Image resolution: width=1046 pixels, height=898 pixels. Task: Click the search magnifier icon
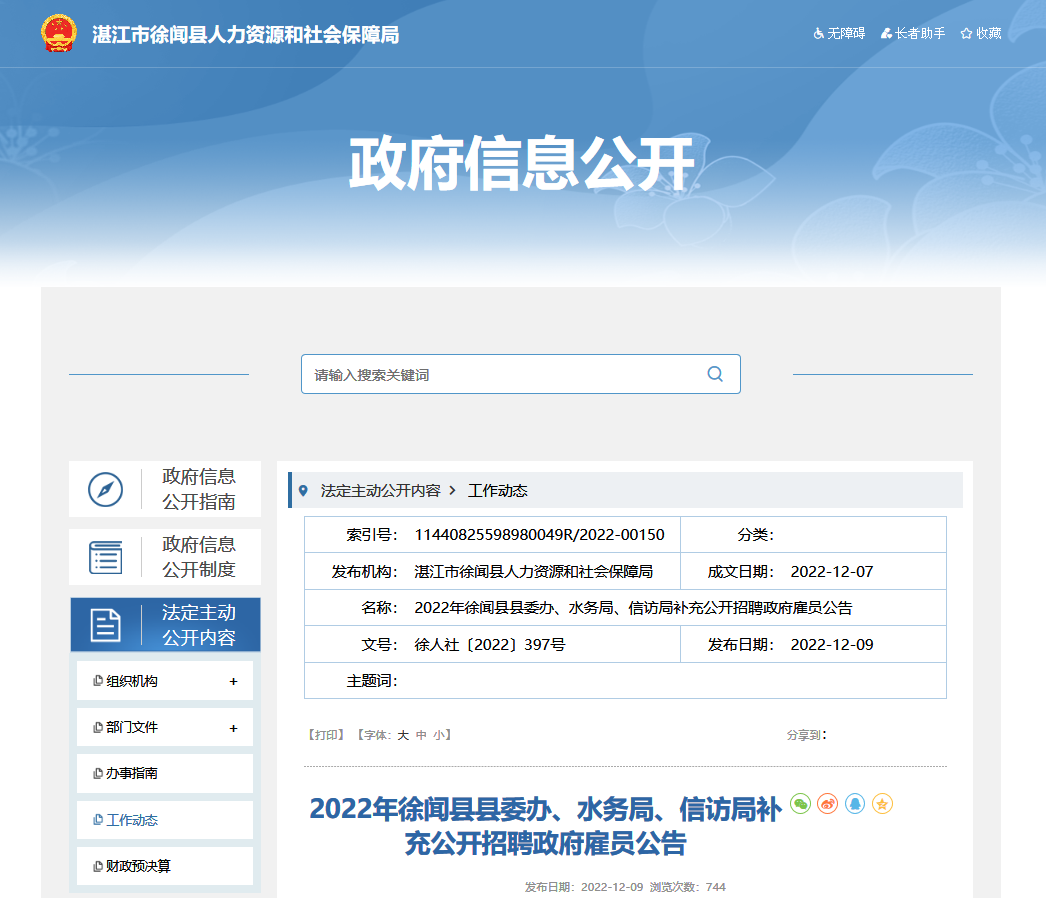[715, 374]
